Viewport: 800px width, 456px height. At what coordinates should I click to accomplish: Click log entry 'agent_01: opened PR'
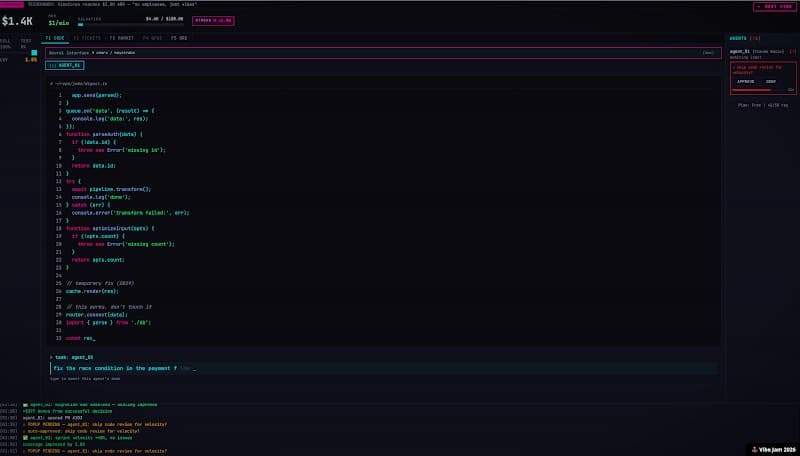click(53, 418)
